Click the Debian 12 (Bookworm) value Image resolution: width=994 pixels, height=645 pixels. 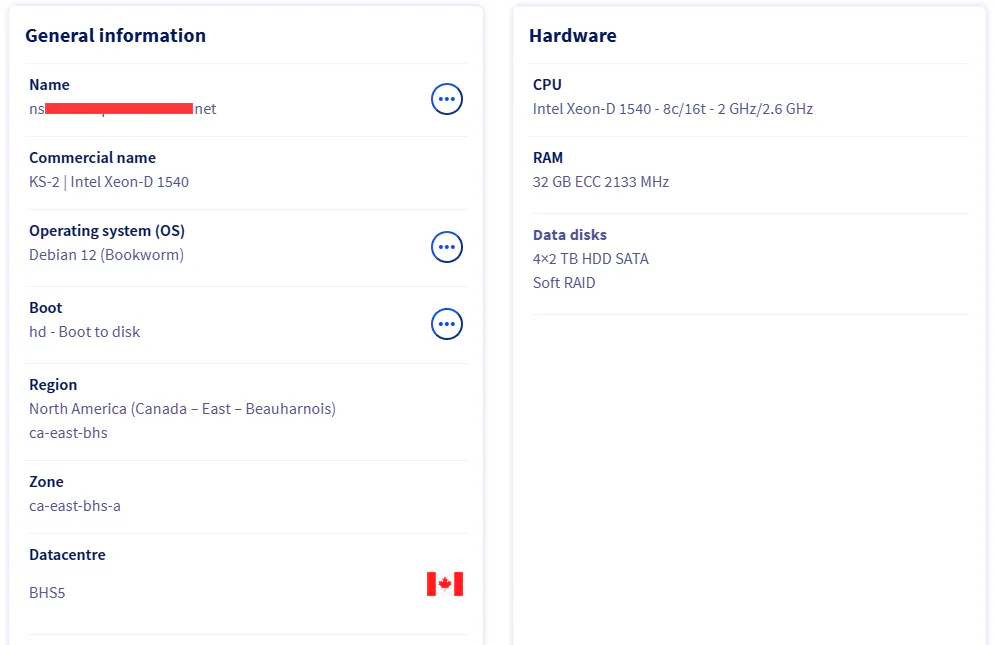[x=106, y=255]
